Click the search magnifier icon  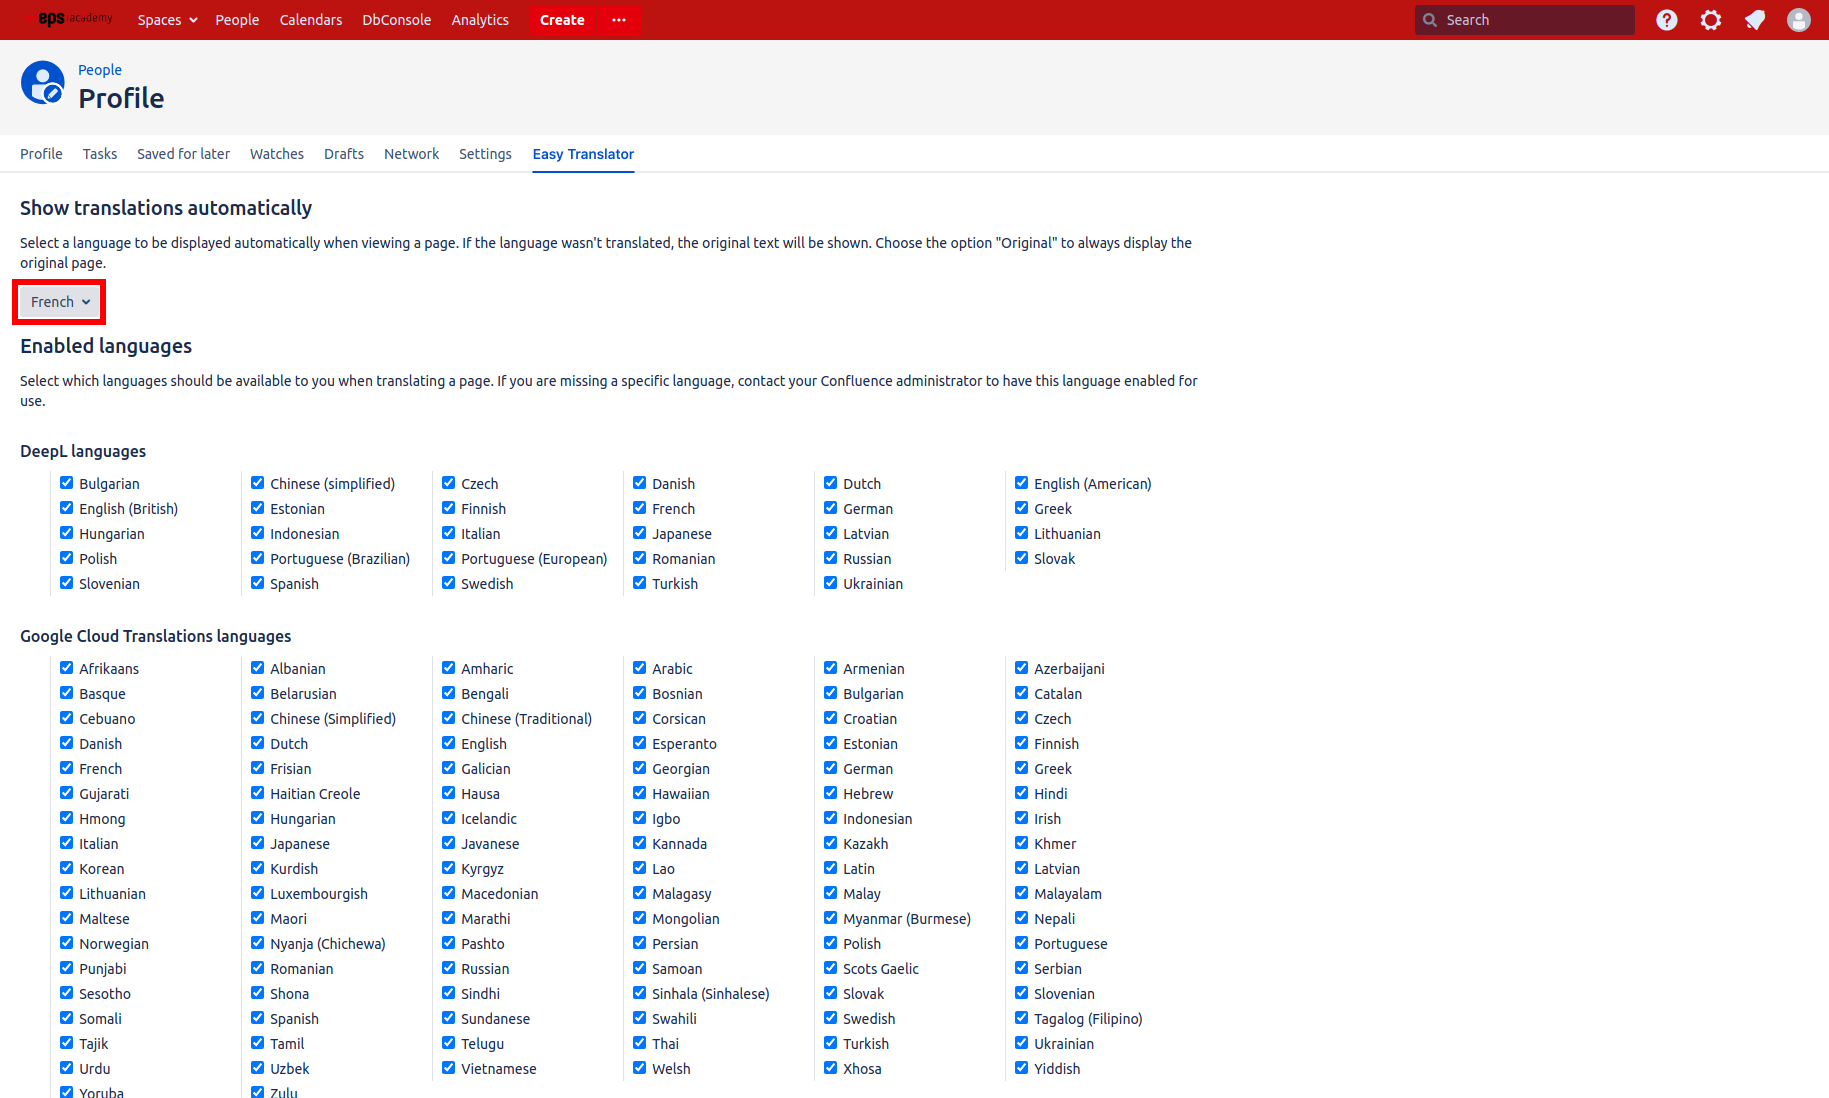click(1431, 19)
